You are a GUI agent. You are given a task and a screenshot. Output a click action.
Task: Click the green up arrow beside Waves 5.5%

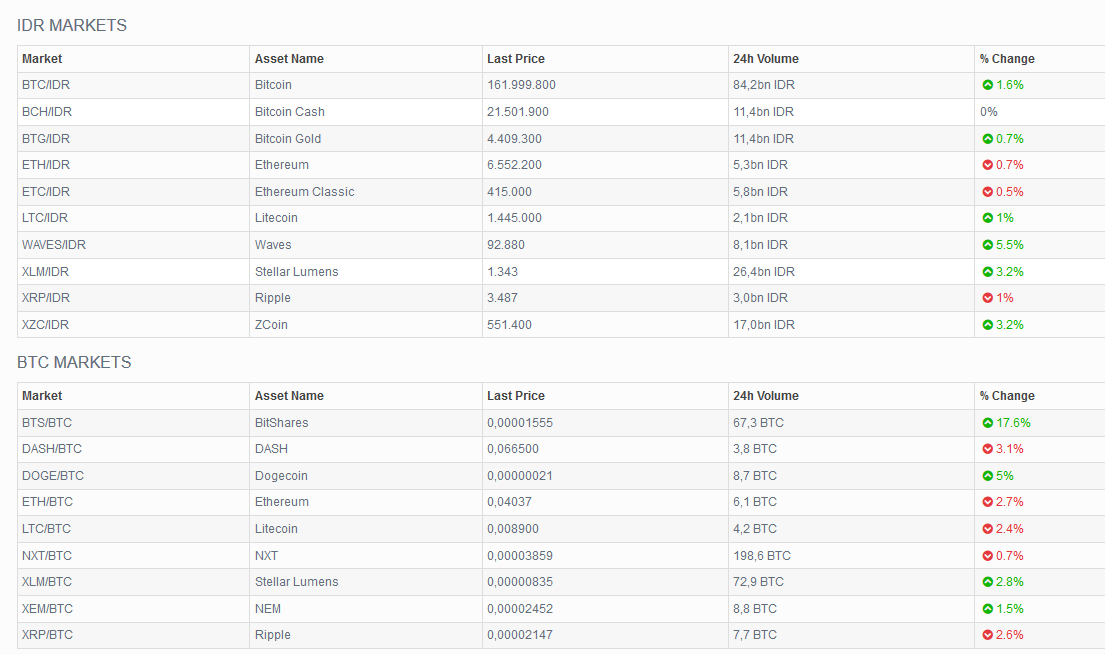point(987,245)
